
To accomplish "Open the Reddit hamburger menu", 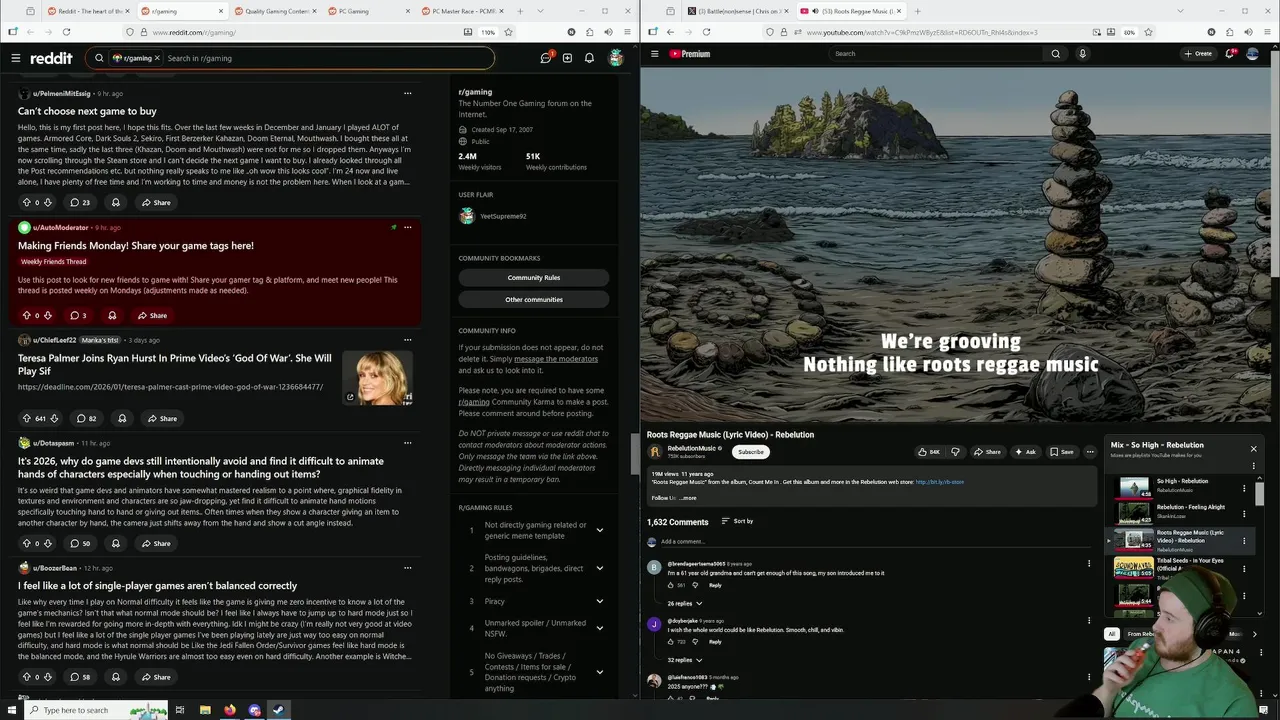I will coord(16,58).
